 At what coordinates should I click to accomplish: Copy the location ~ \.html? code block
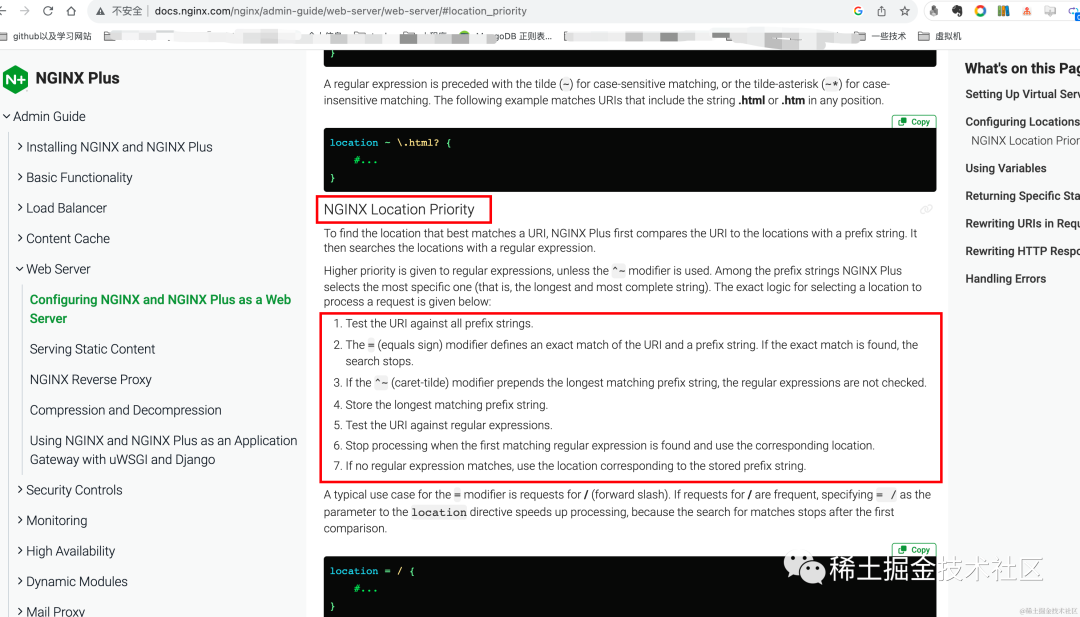pos(914,122)
